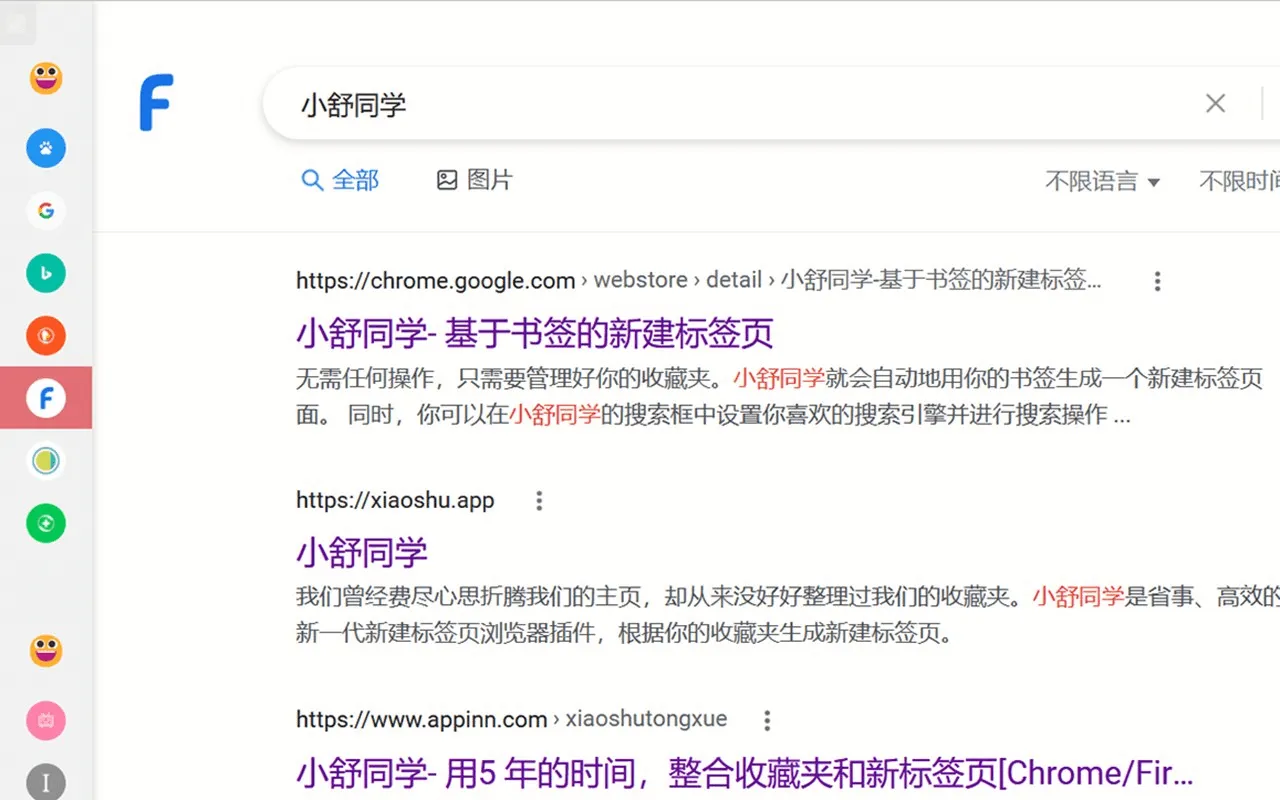Select the Baidu search engine icon
This screenshot has width=1280, height=800.
tap(45, 147)
